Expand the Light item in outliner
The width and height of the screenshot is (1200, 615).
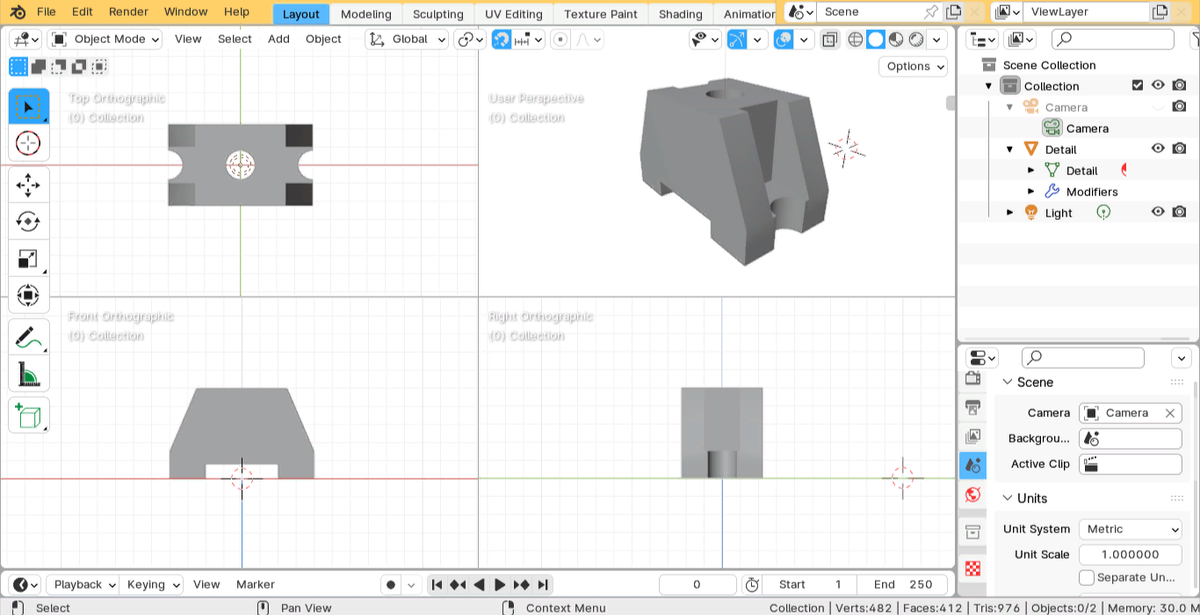(x=1010, y=212)
